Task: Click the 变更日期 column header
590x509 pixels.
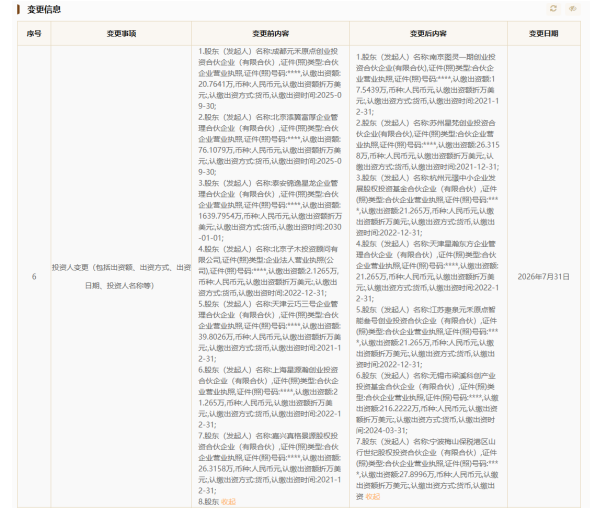Action: click(x=544, y=33)
